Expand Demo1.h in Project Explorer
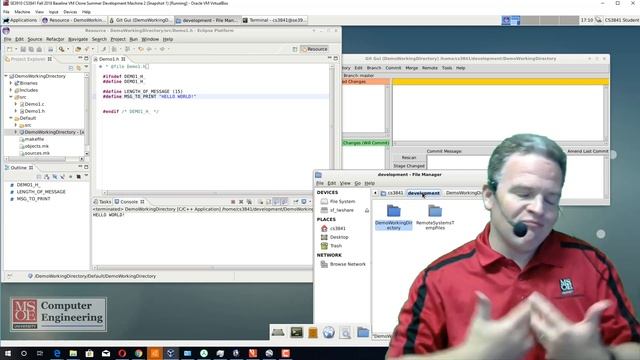 [x=16, y=111]
